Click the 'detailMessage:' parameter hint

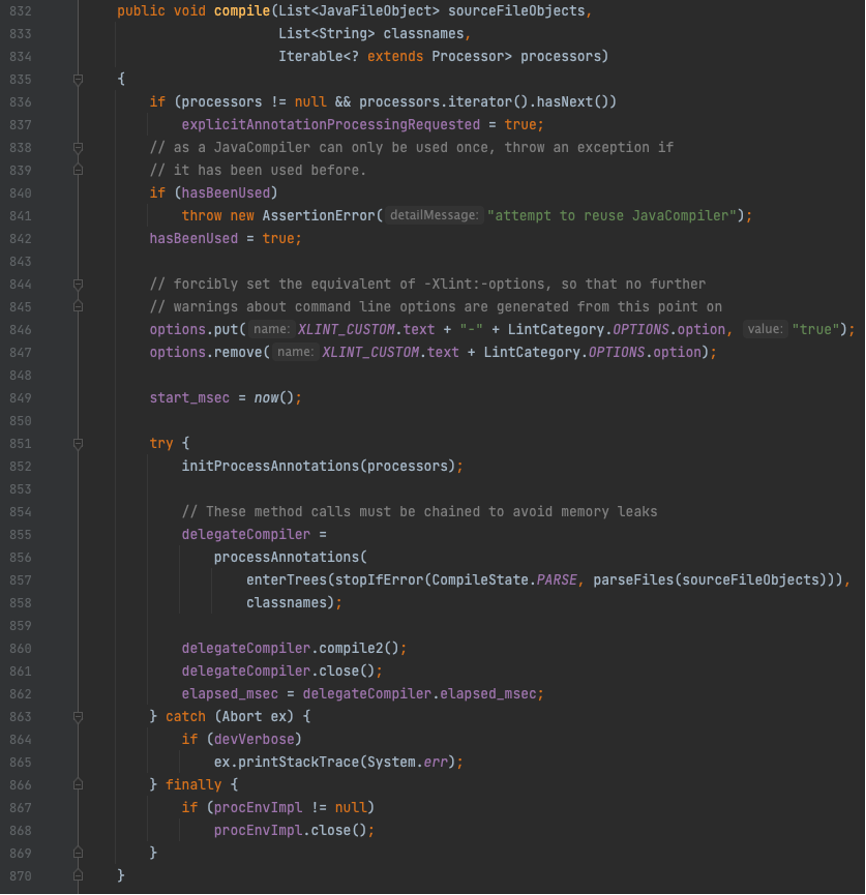[434, 215]
